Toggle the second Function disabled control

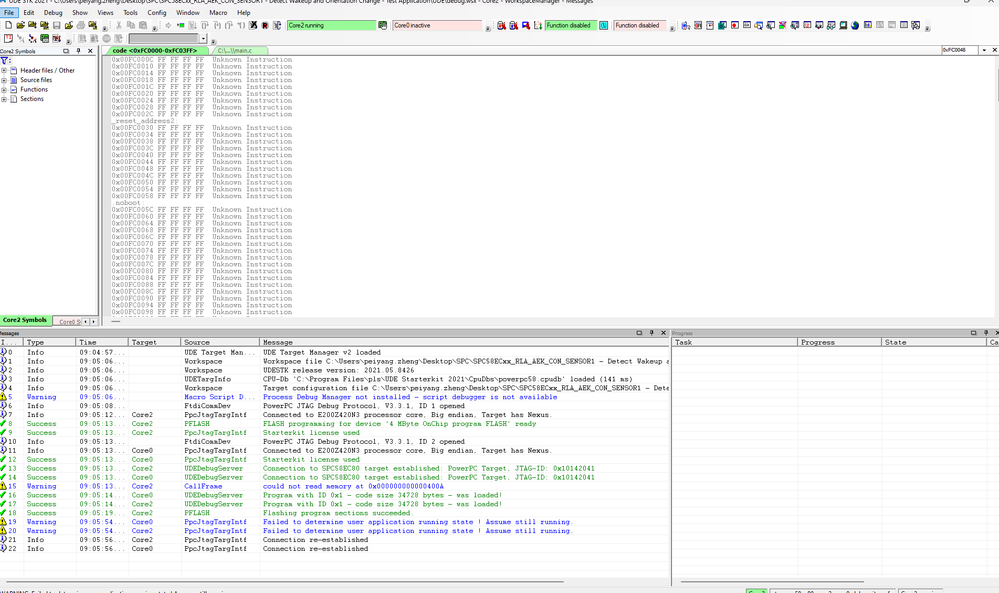point(638,25)
